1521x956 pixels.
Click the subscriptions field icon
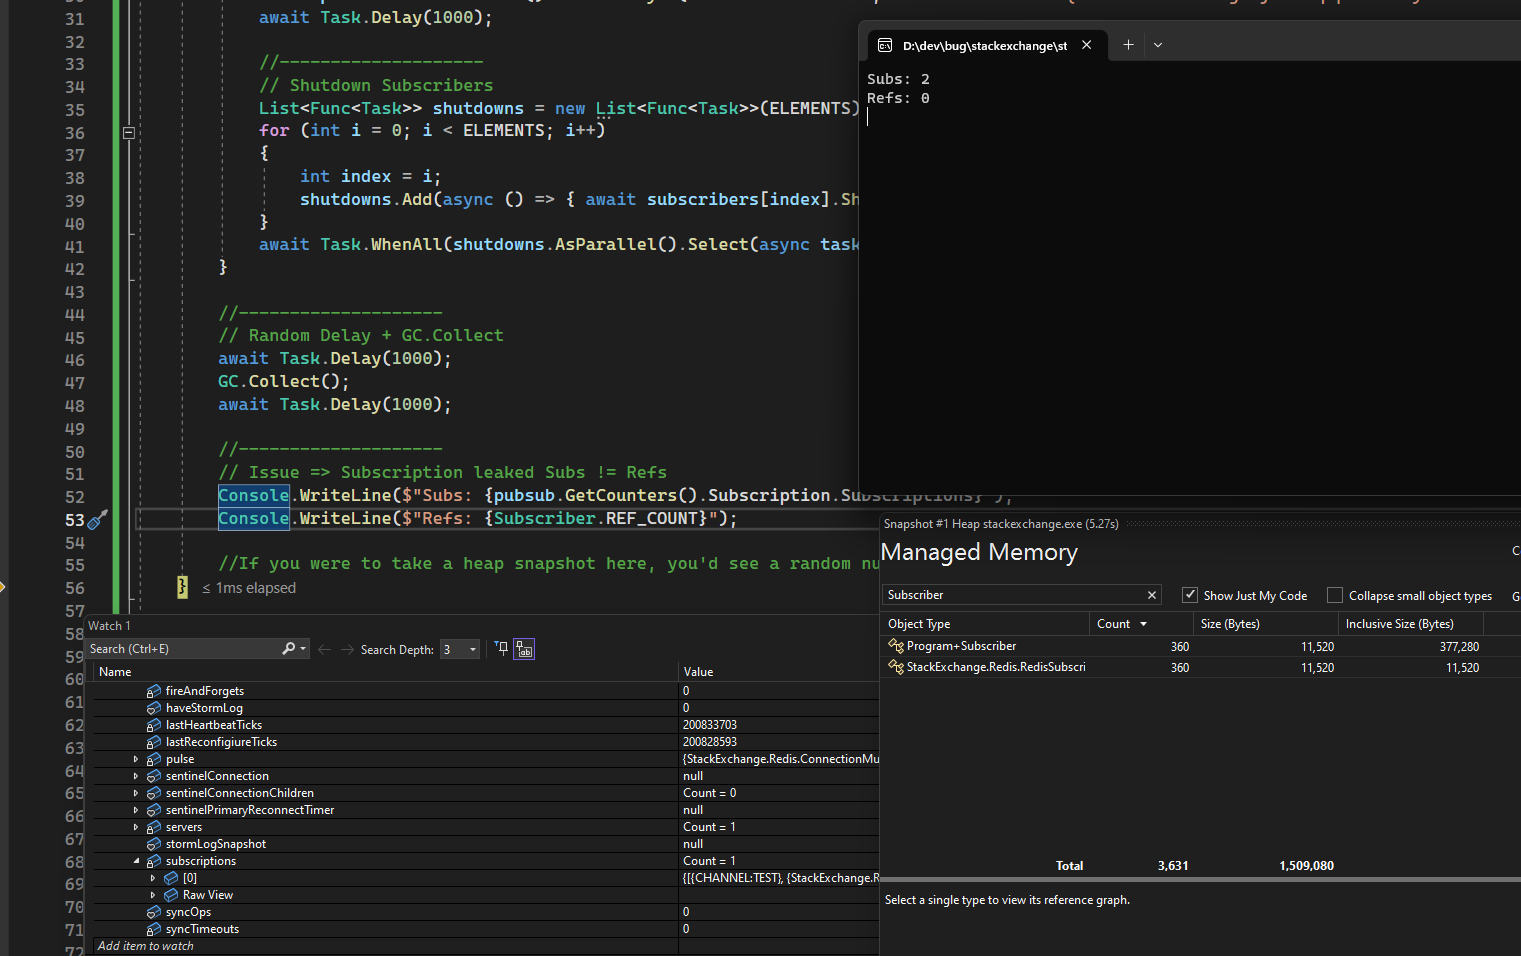(154, 861)
